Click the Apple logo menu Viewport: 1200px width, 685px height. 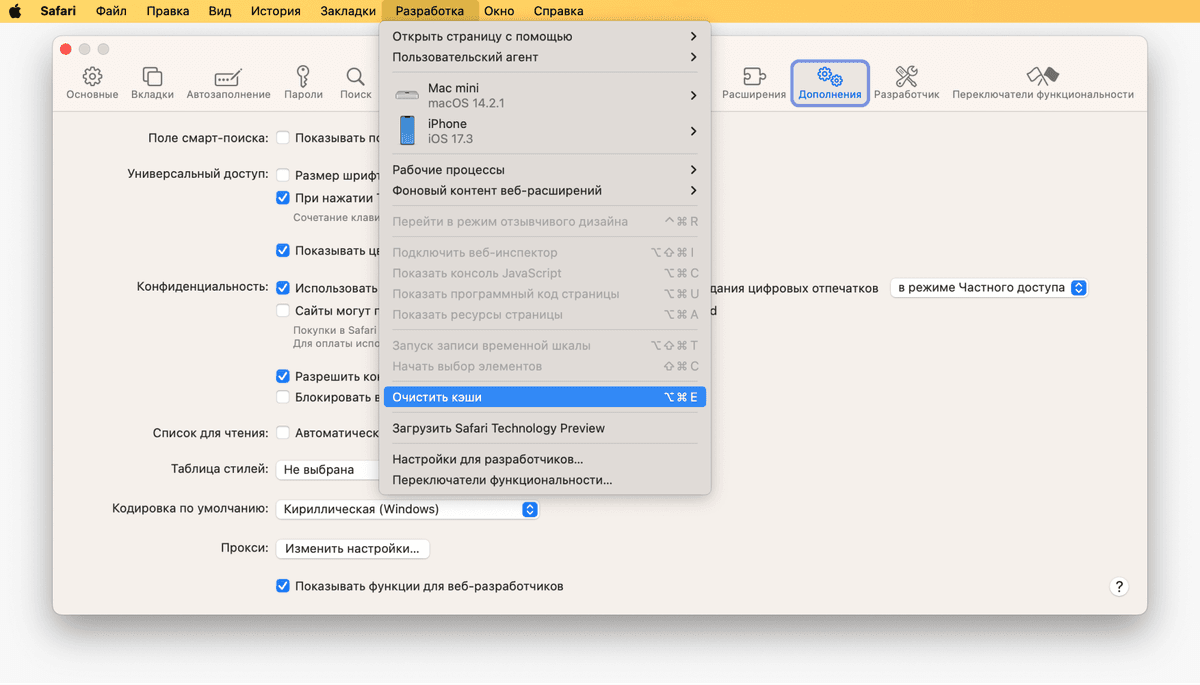coord(16,11)
